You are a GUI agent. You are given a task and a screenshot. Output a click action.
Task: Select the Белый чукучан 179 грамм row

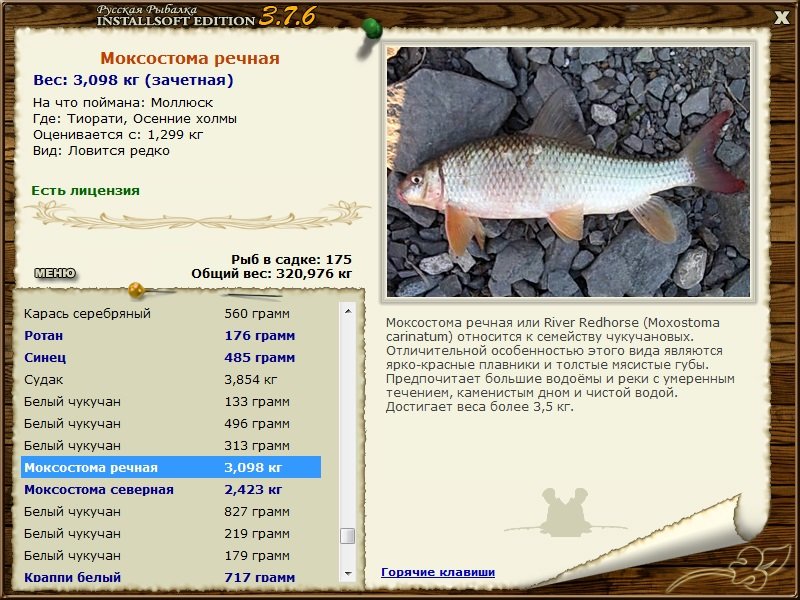(x=171, y=555)
